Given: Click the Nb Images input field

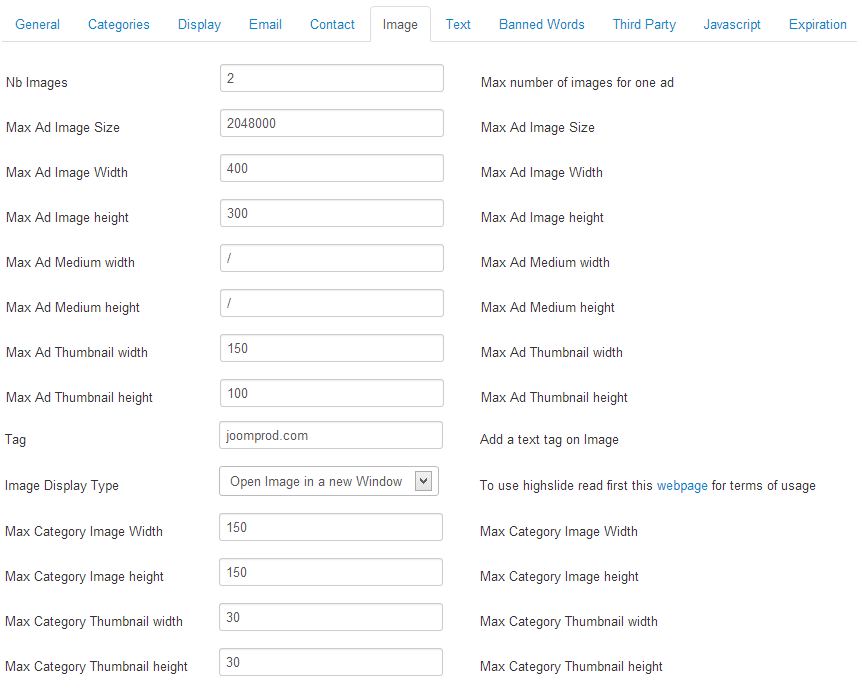Looking at the screenshot, I should pyautogui.click(x=331, y=78).
